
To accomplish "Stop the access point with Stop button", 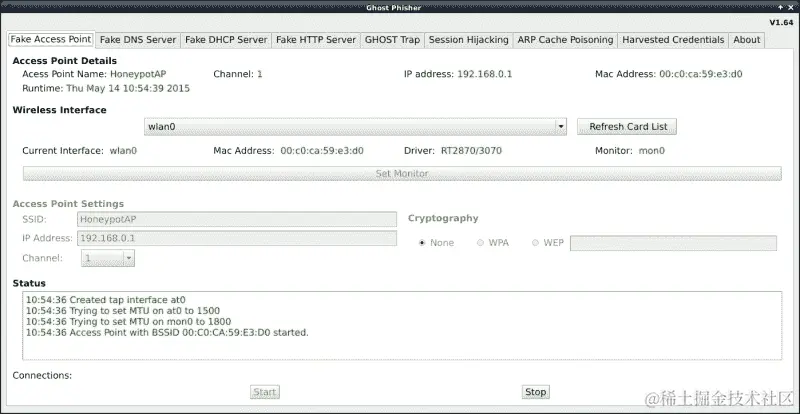I will click(536, 392).
